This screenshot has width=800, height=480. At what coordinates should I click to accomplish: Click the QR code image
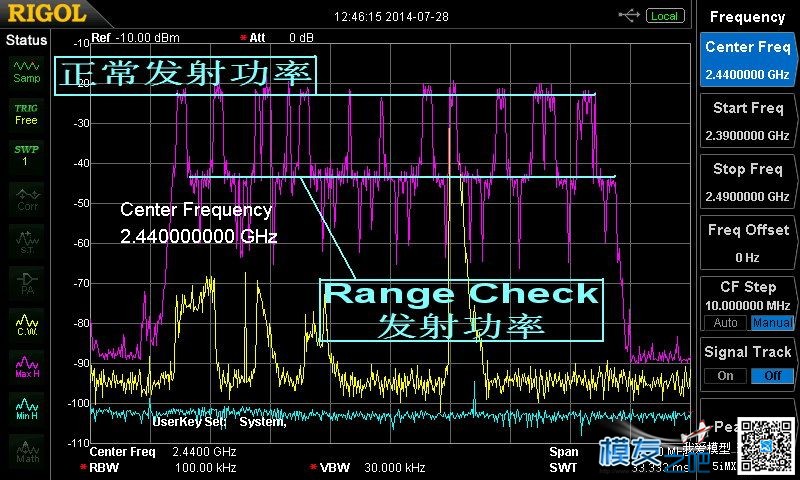[767, 445]
